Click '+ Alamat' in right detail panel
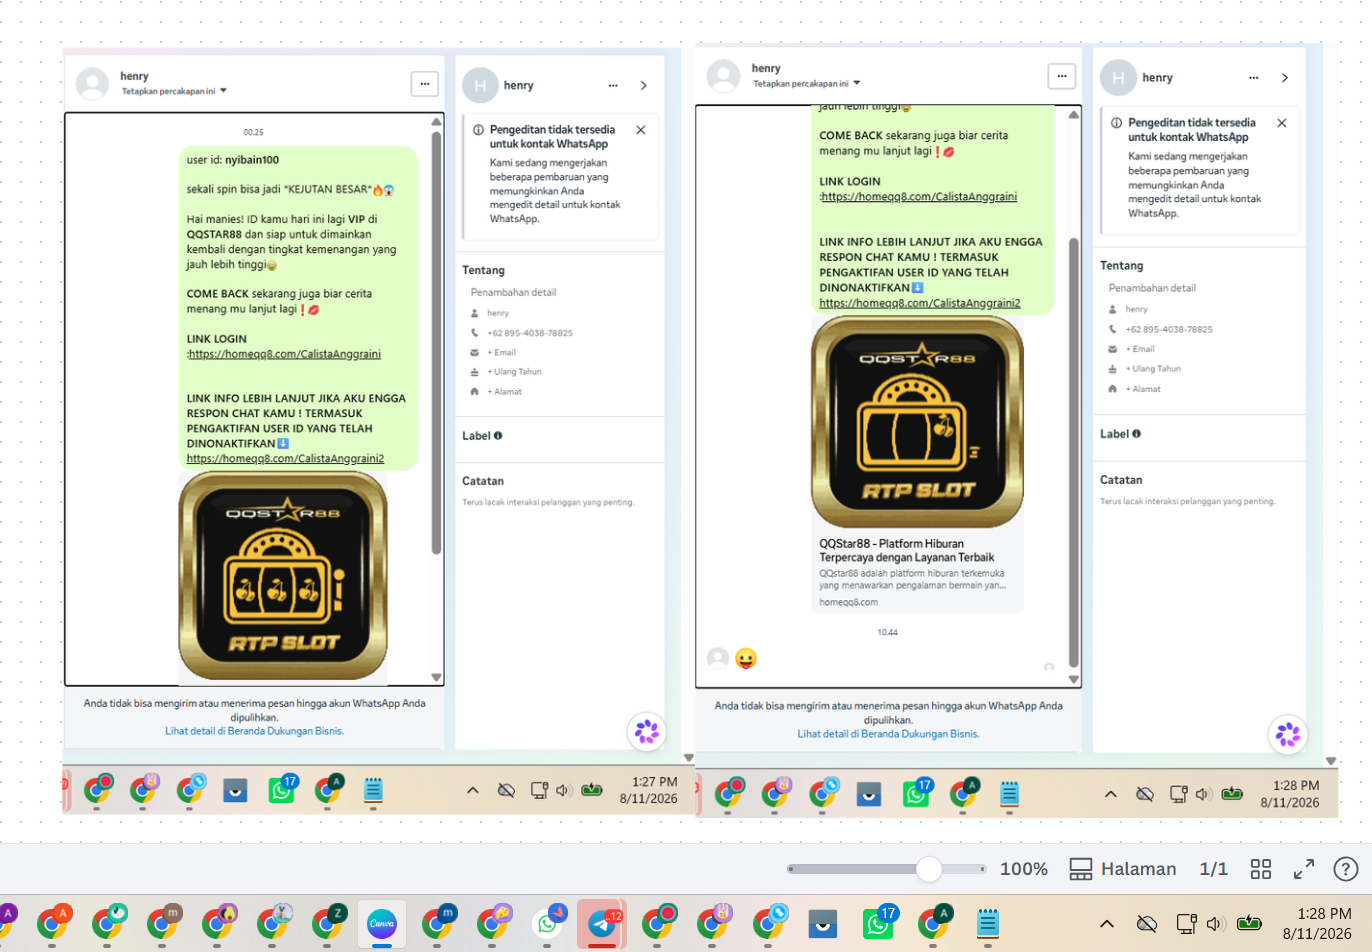Screen dimensions: 1372x952 pos(1143,389)
